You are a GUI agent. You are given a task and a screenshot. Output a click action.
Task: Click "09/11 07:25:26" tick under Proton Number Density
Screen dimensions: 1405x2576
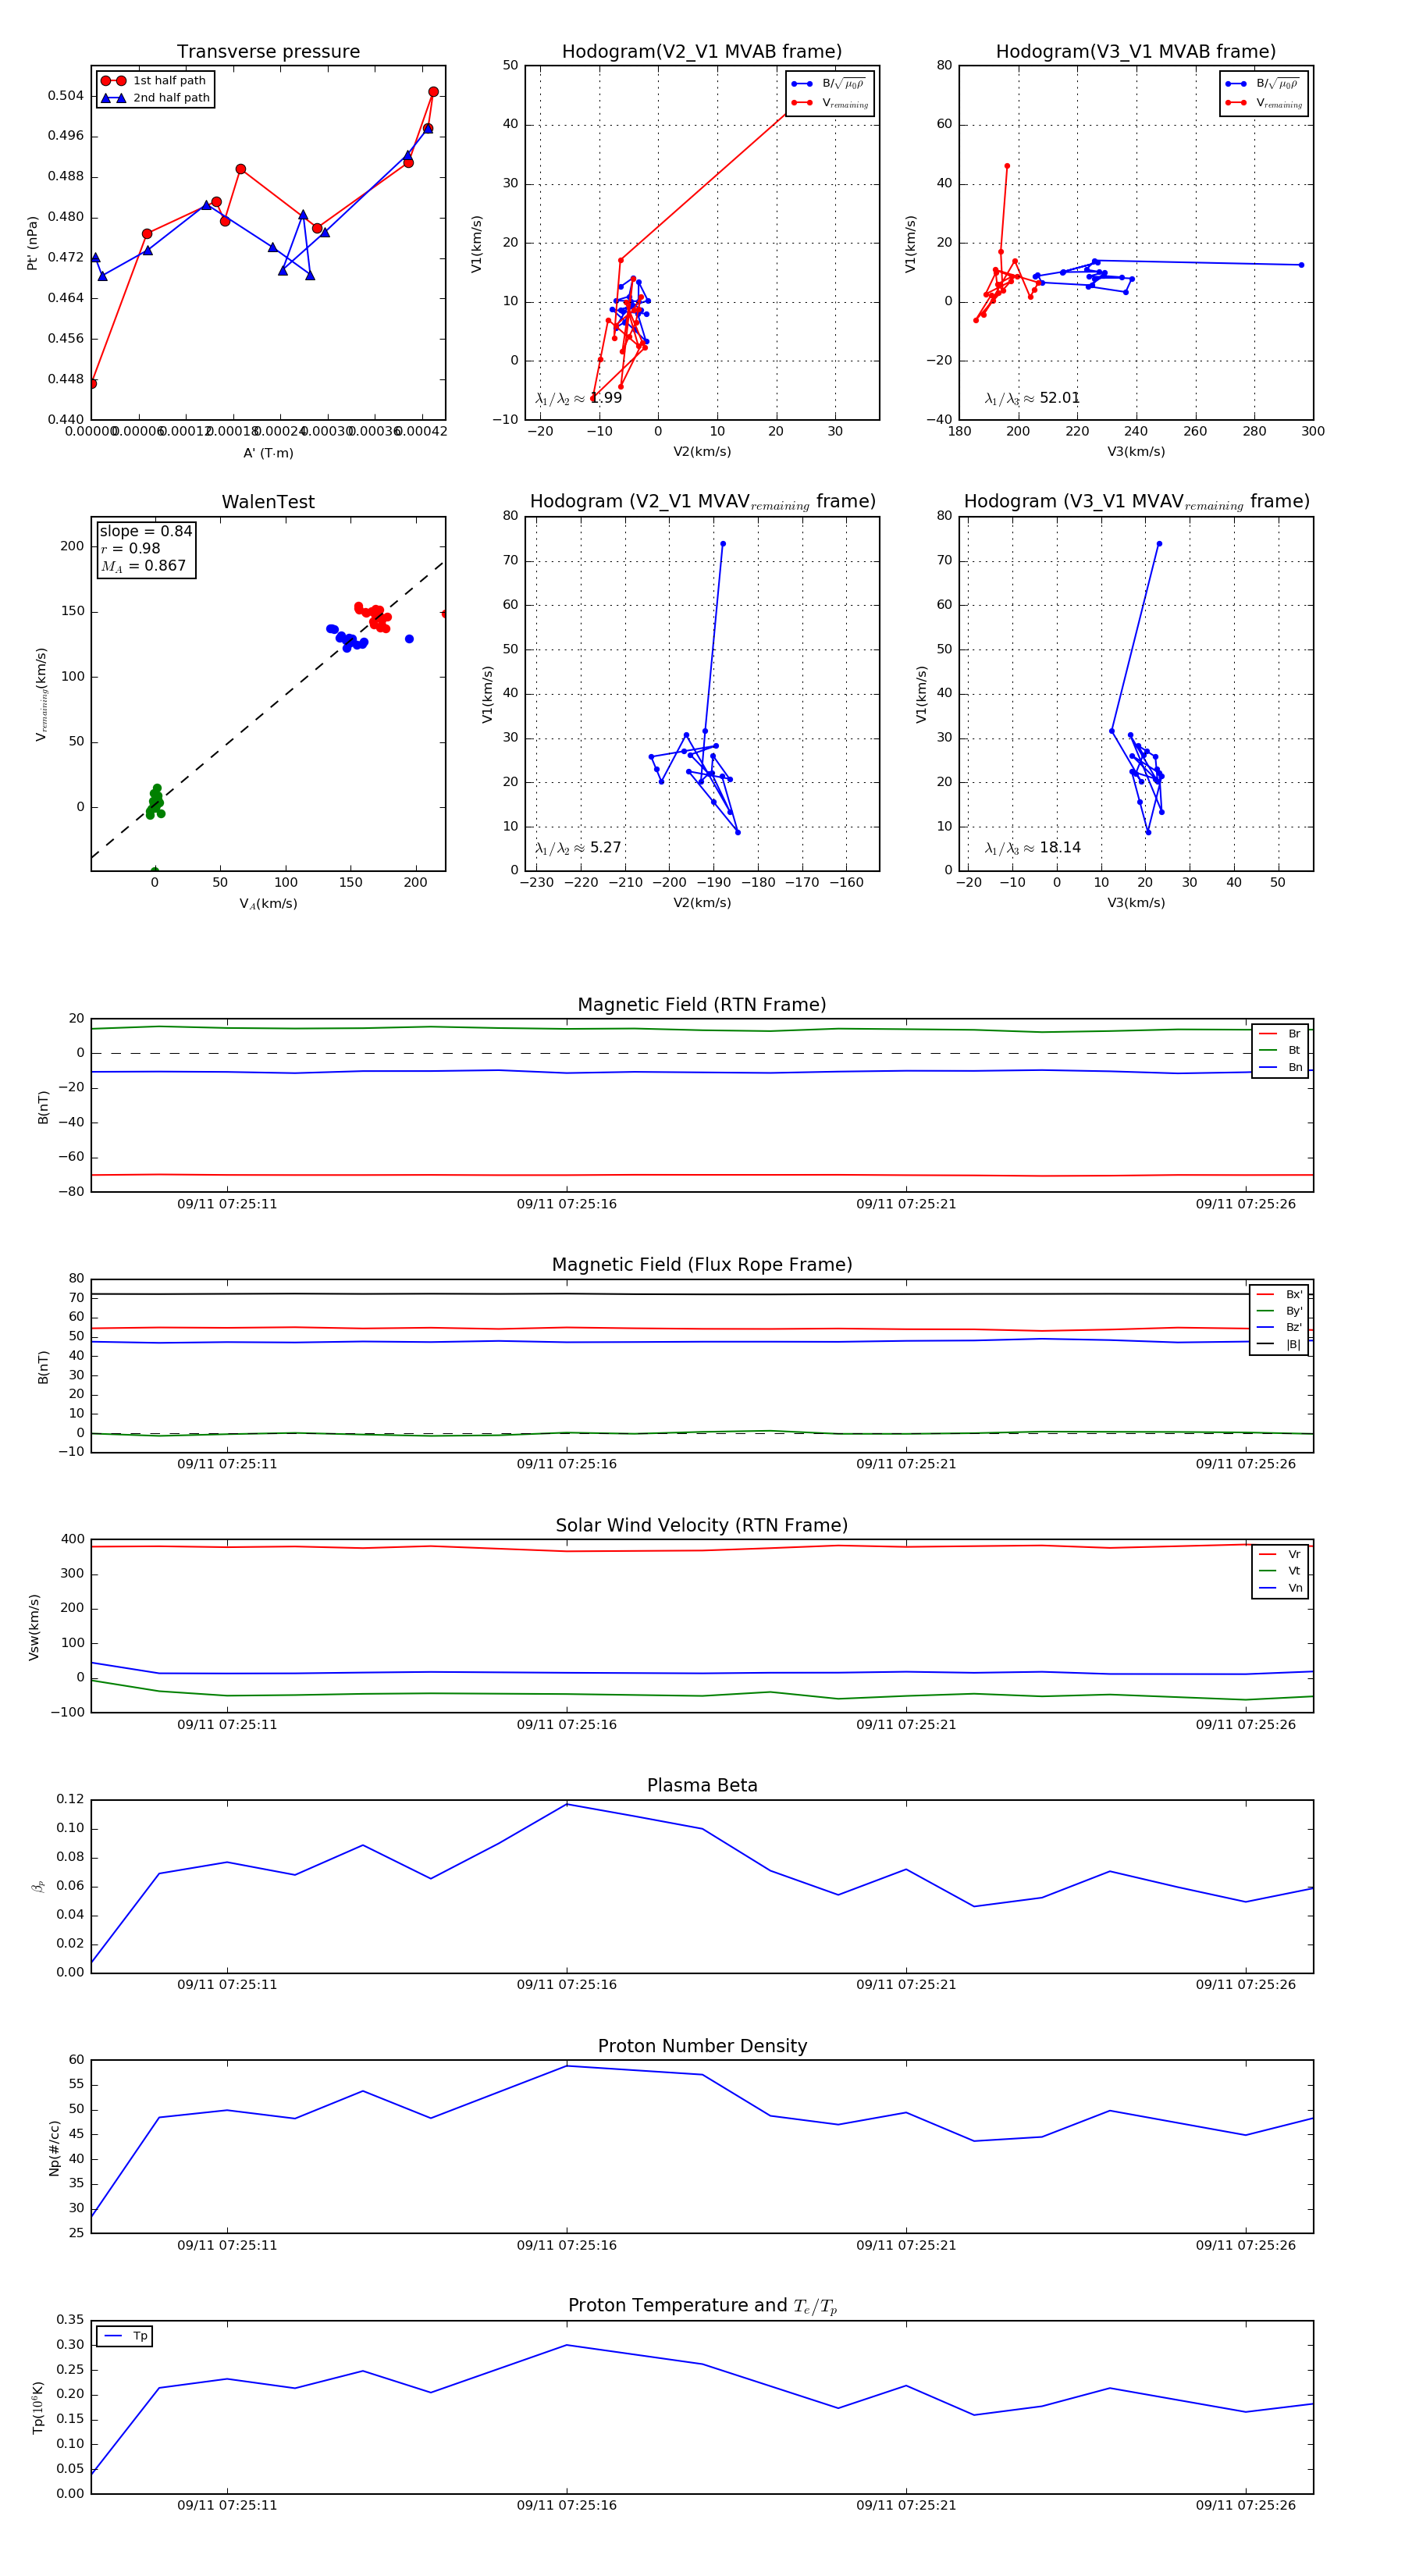1246,2245
